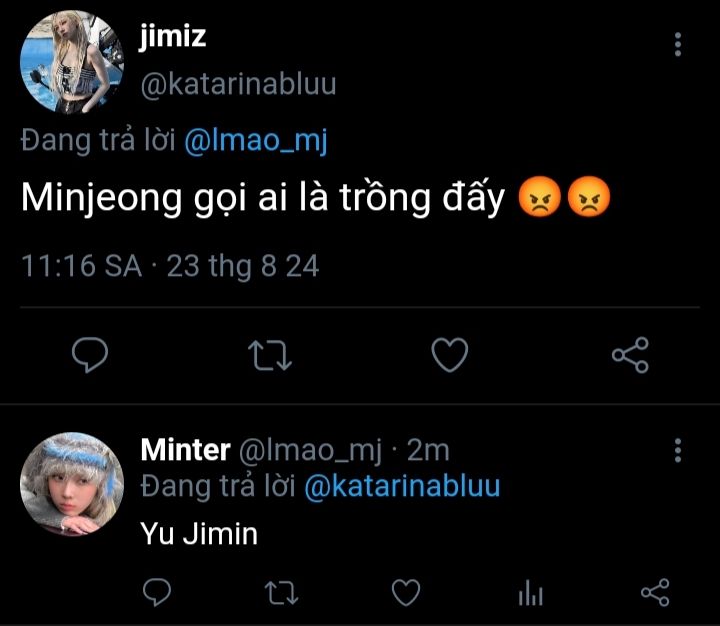Image resolution: width=720 pixels, height=626 pixels.
Task: Retweet the main tweet by jimiz
Action: tap(270, 355)
